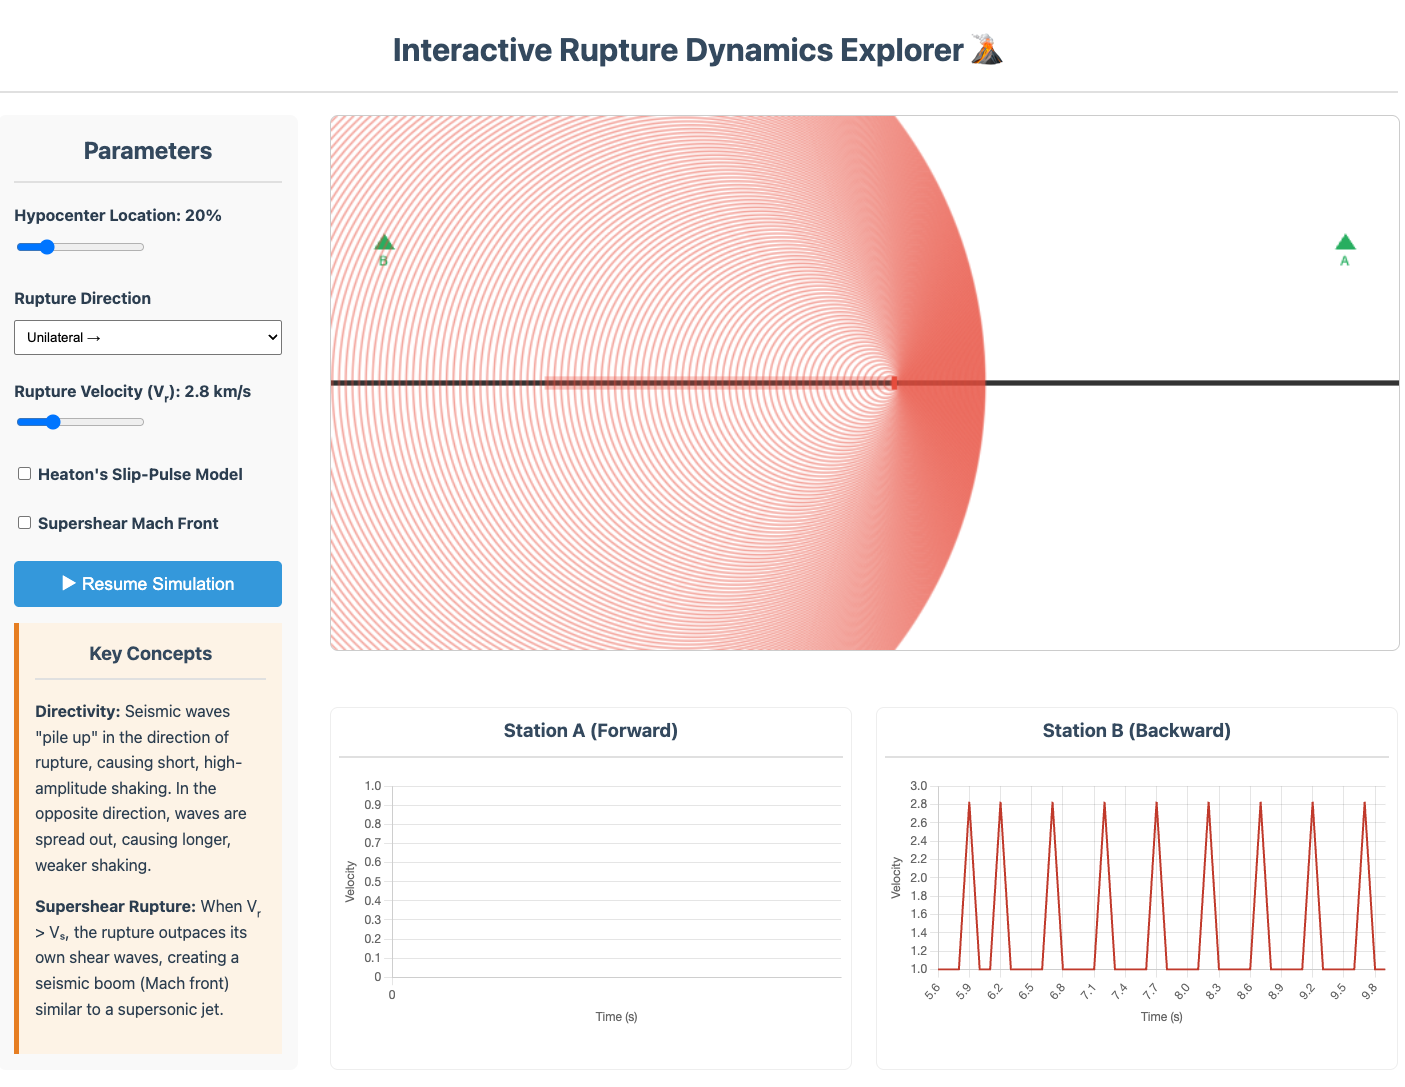The width and height of the screenshot is (1405, 1087).
Task: Enable the Supershear Mach Front option
Action: coord(24,521)
